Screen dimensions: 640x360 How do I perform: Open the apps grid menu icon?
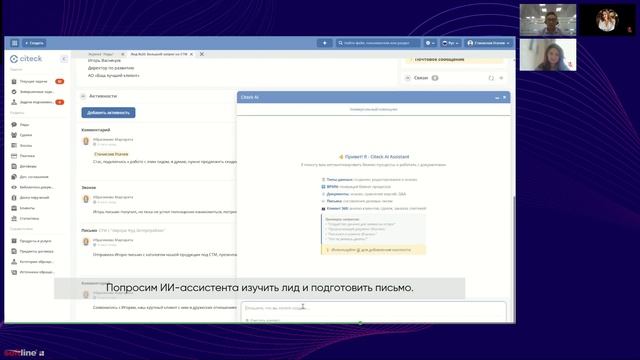15,43
